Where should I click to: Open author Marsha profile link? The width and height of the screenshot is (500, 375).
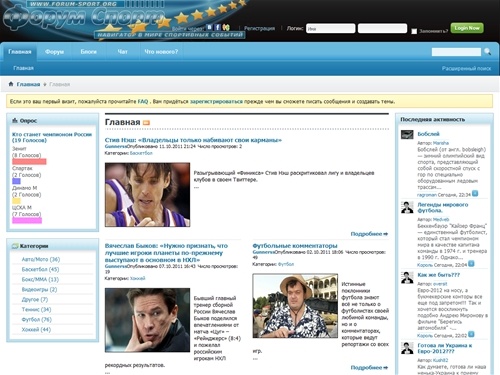coord(441,143)
